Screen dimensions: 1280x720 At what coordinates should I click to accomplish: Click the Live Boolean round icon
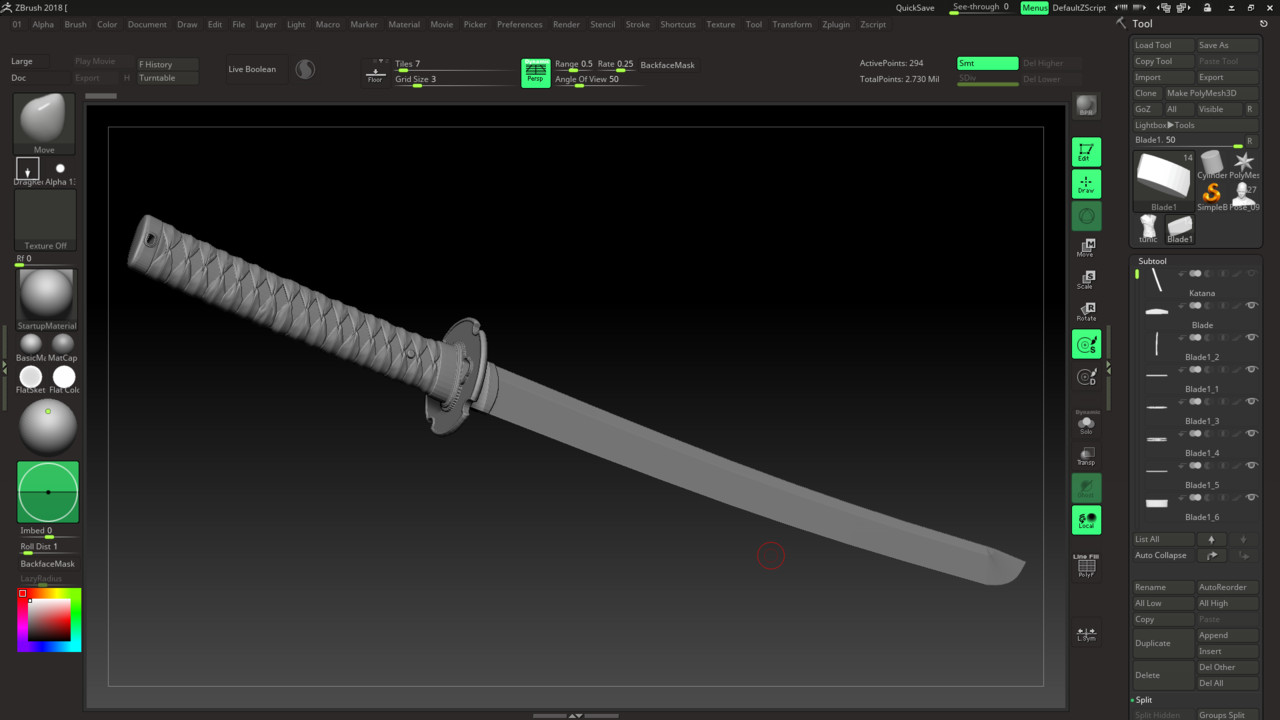(305, 69)
